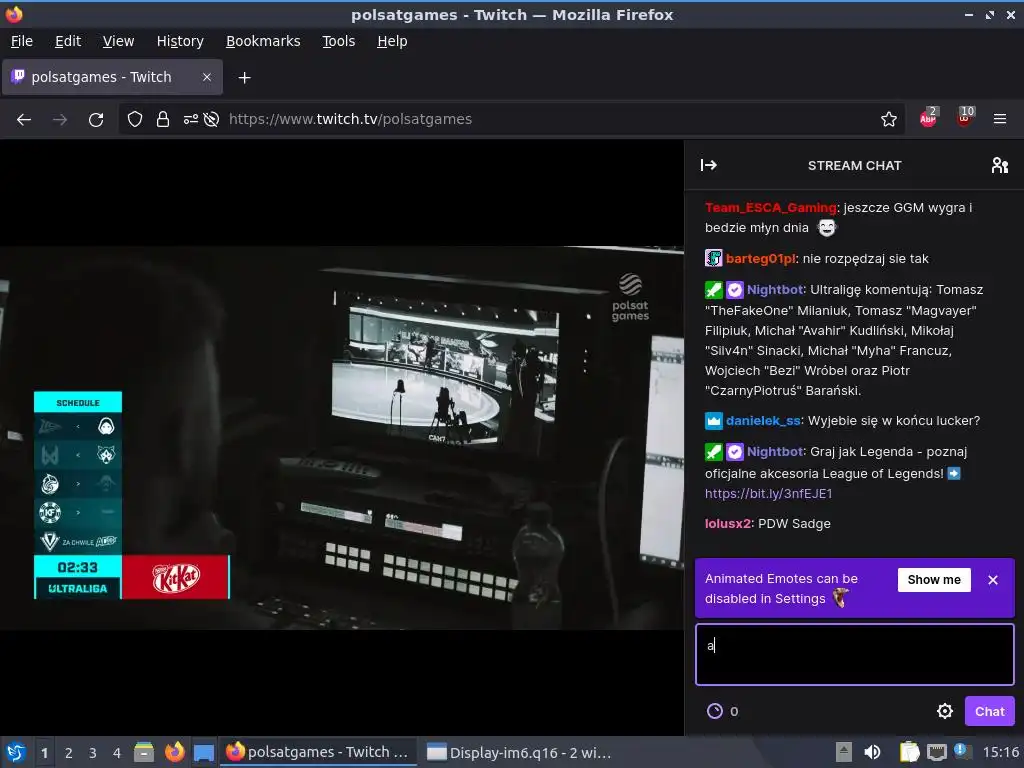The height and width of the screenshot is (768, 1024).
Task: Click the Twitch video player
Action: pyautogui.click(x=342, y=438)
